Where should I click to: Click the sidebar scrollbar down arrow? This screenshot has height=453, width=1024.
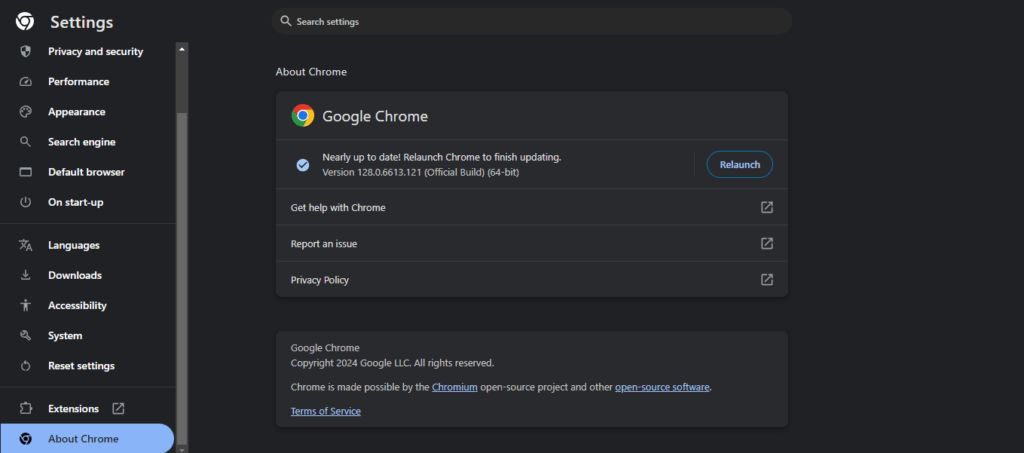coord(182,449)
